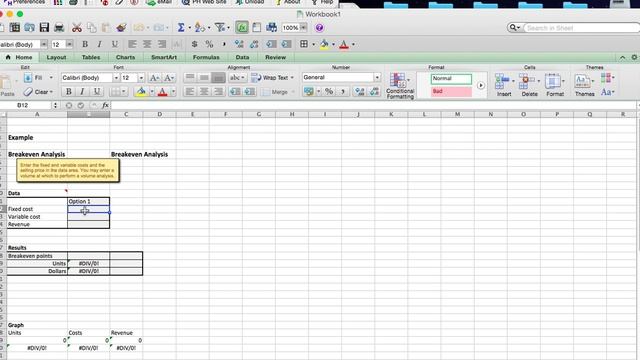Image resolution: width=640 pixels, height=360 pixels.
Task: Toggle Underline in the ribbon Font group
Action: click(97, 92)
